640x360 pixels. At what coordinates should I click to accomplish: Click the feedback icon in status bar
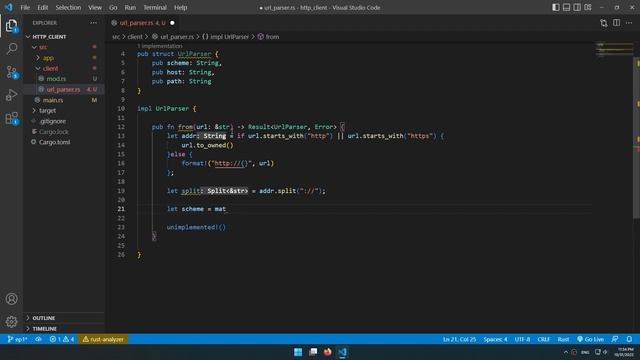pos(615,339)
